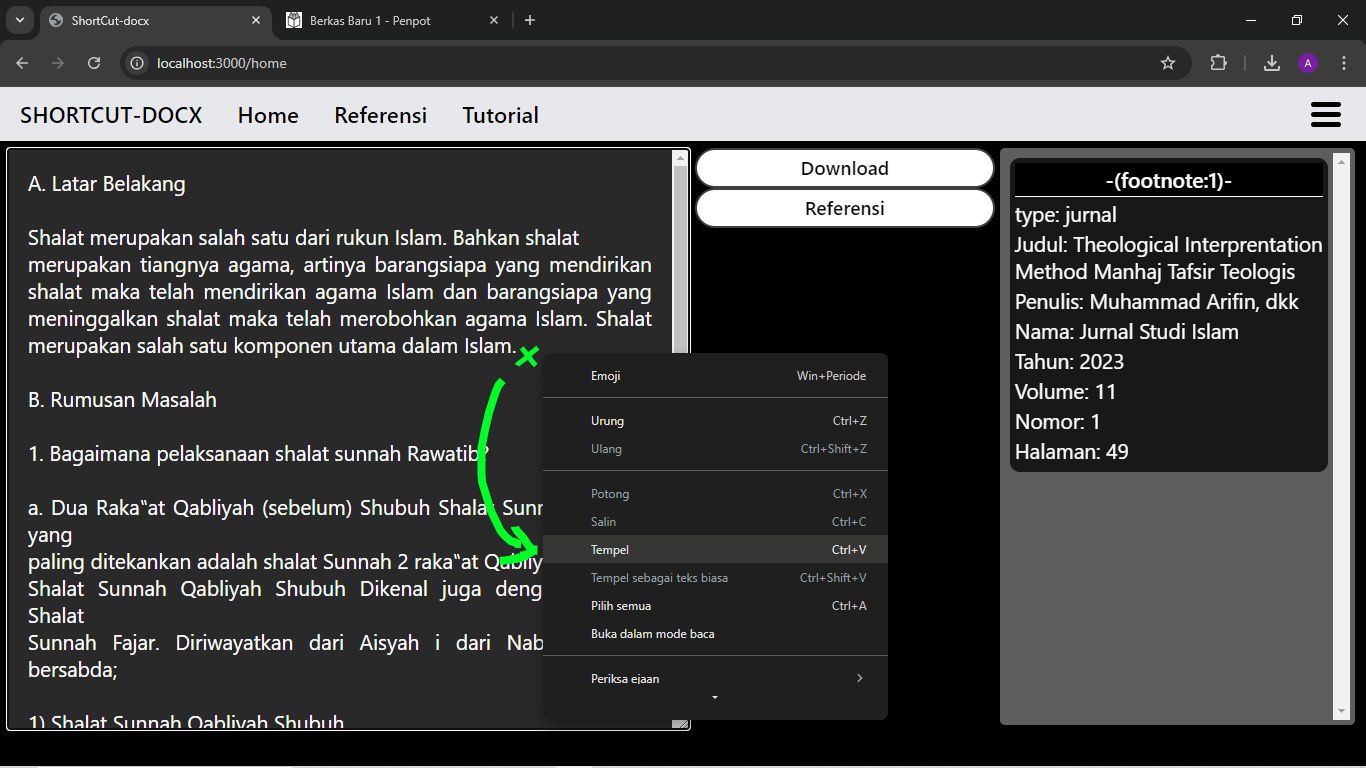Show more context menu items arrow
Viewport: 1366px width, 775px height.
715,697
